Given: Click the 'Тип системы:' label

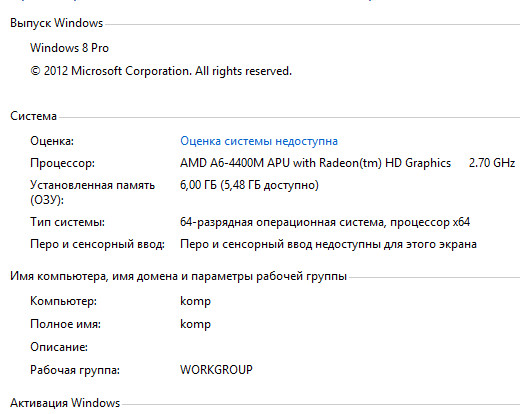Looking at the screenshot, I should [67, 222].
